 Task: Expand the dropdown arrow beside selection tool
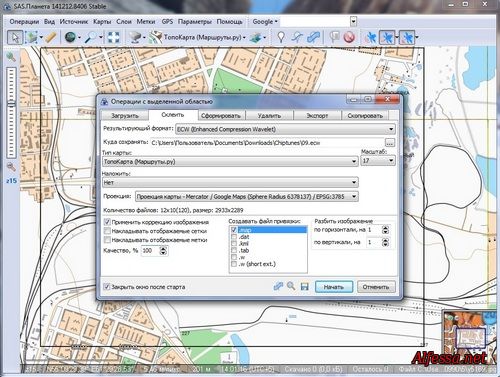(41, 37)
